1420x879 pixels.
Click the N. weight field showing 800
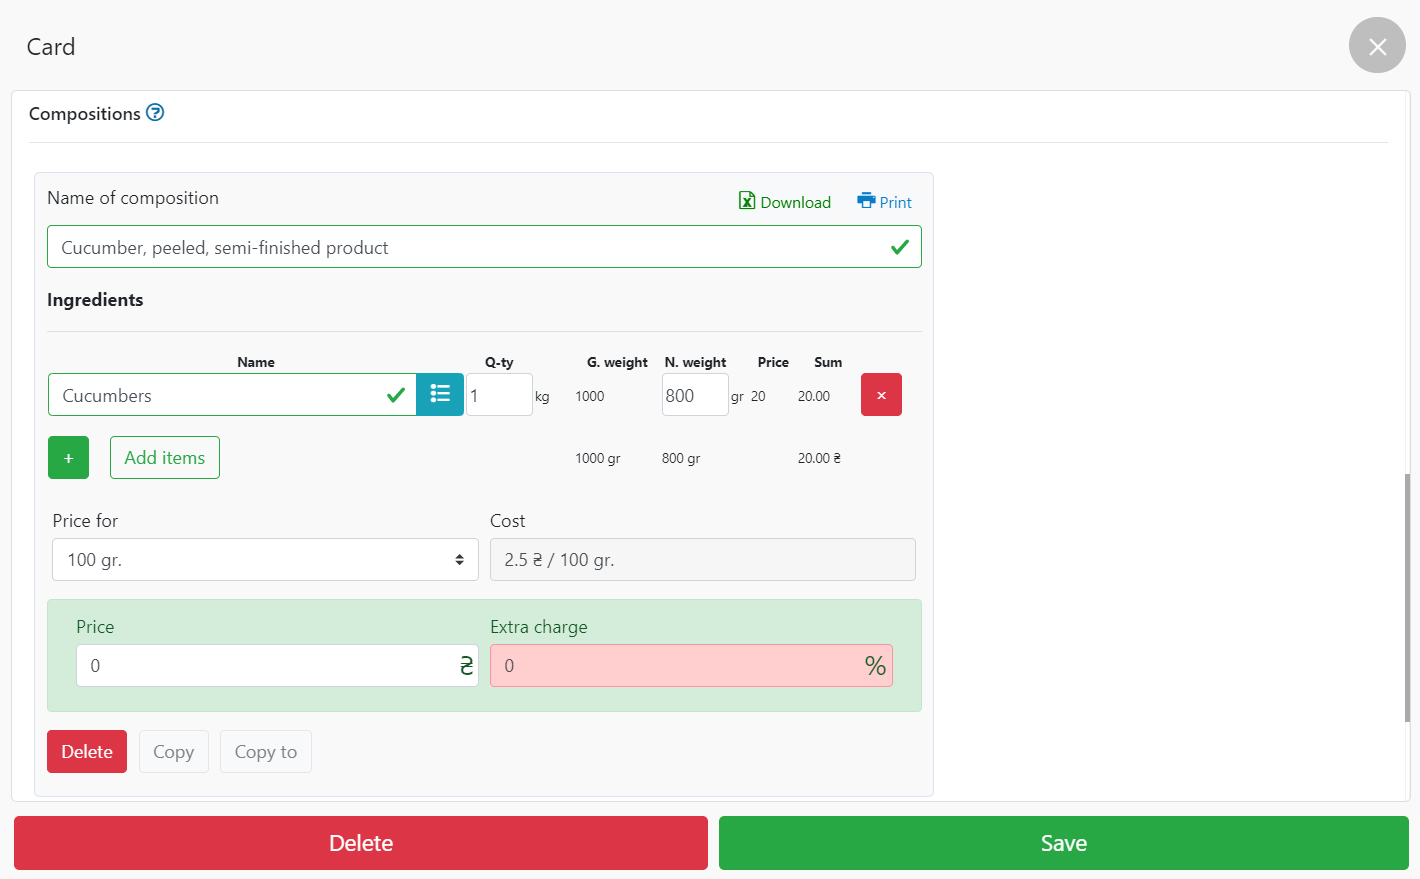694,395
